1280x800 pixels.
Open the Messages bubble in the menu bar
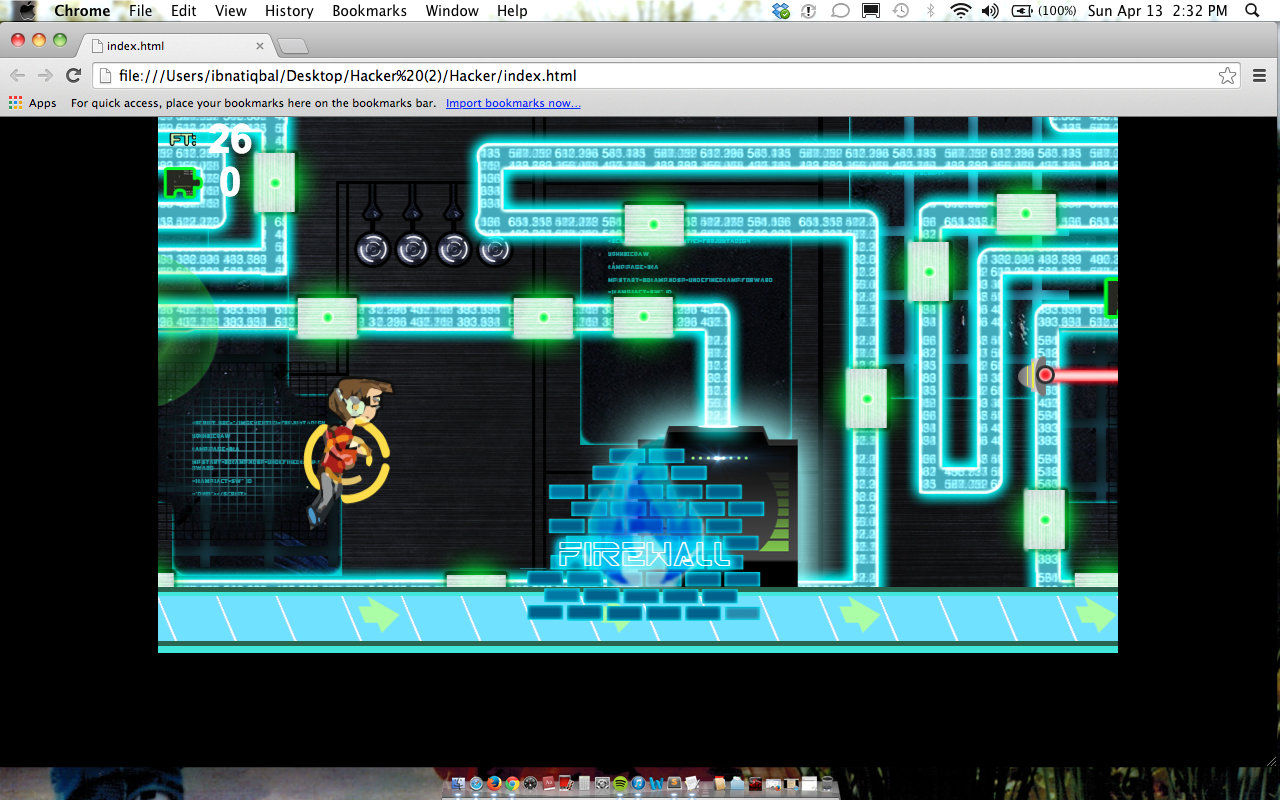point(841,11)
